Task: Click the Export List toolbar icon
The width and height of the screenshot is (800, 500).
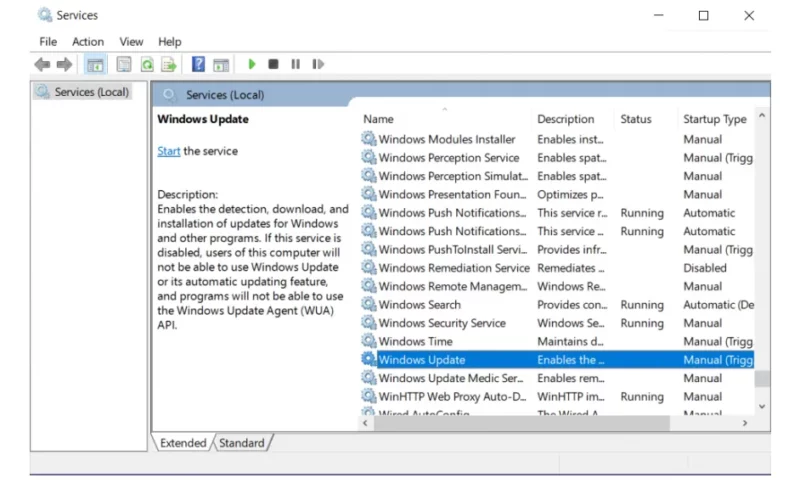Action: click(169, 64)
